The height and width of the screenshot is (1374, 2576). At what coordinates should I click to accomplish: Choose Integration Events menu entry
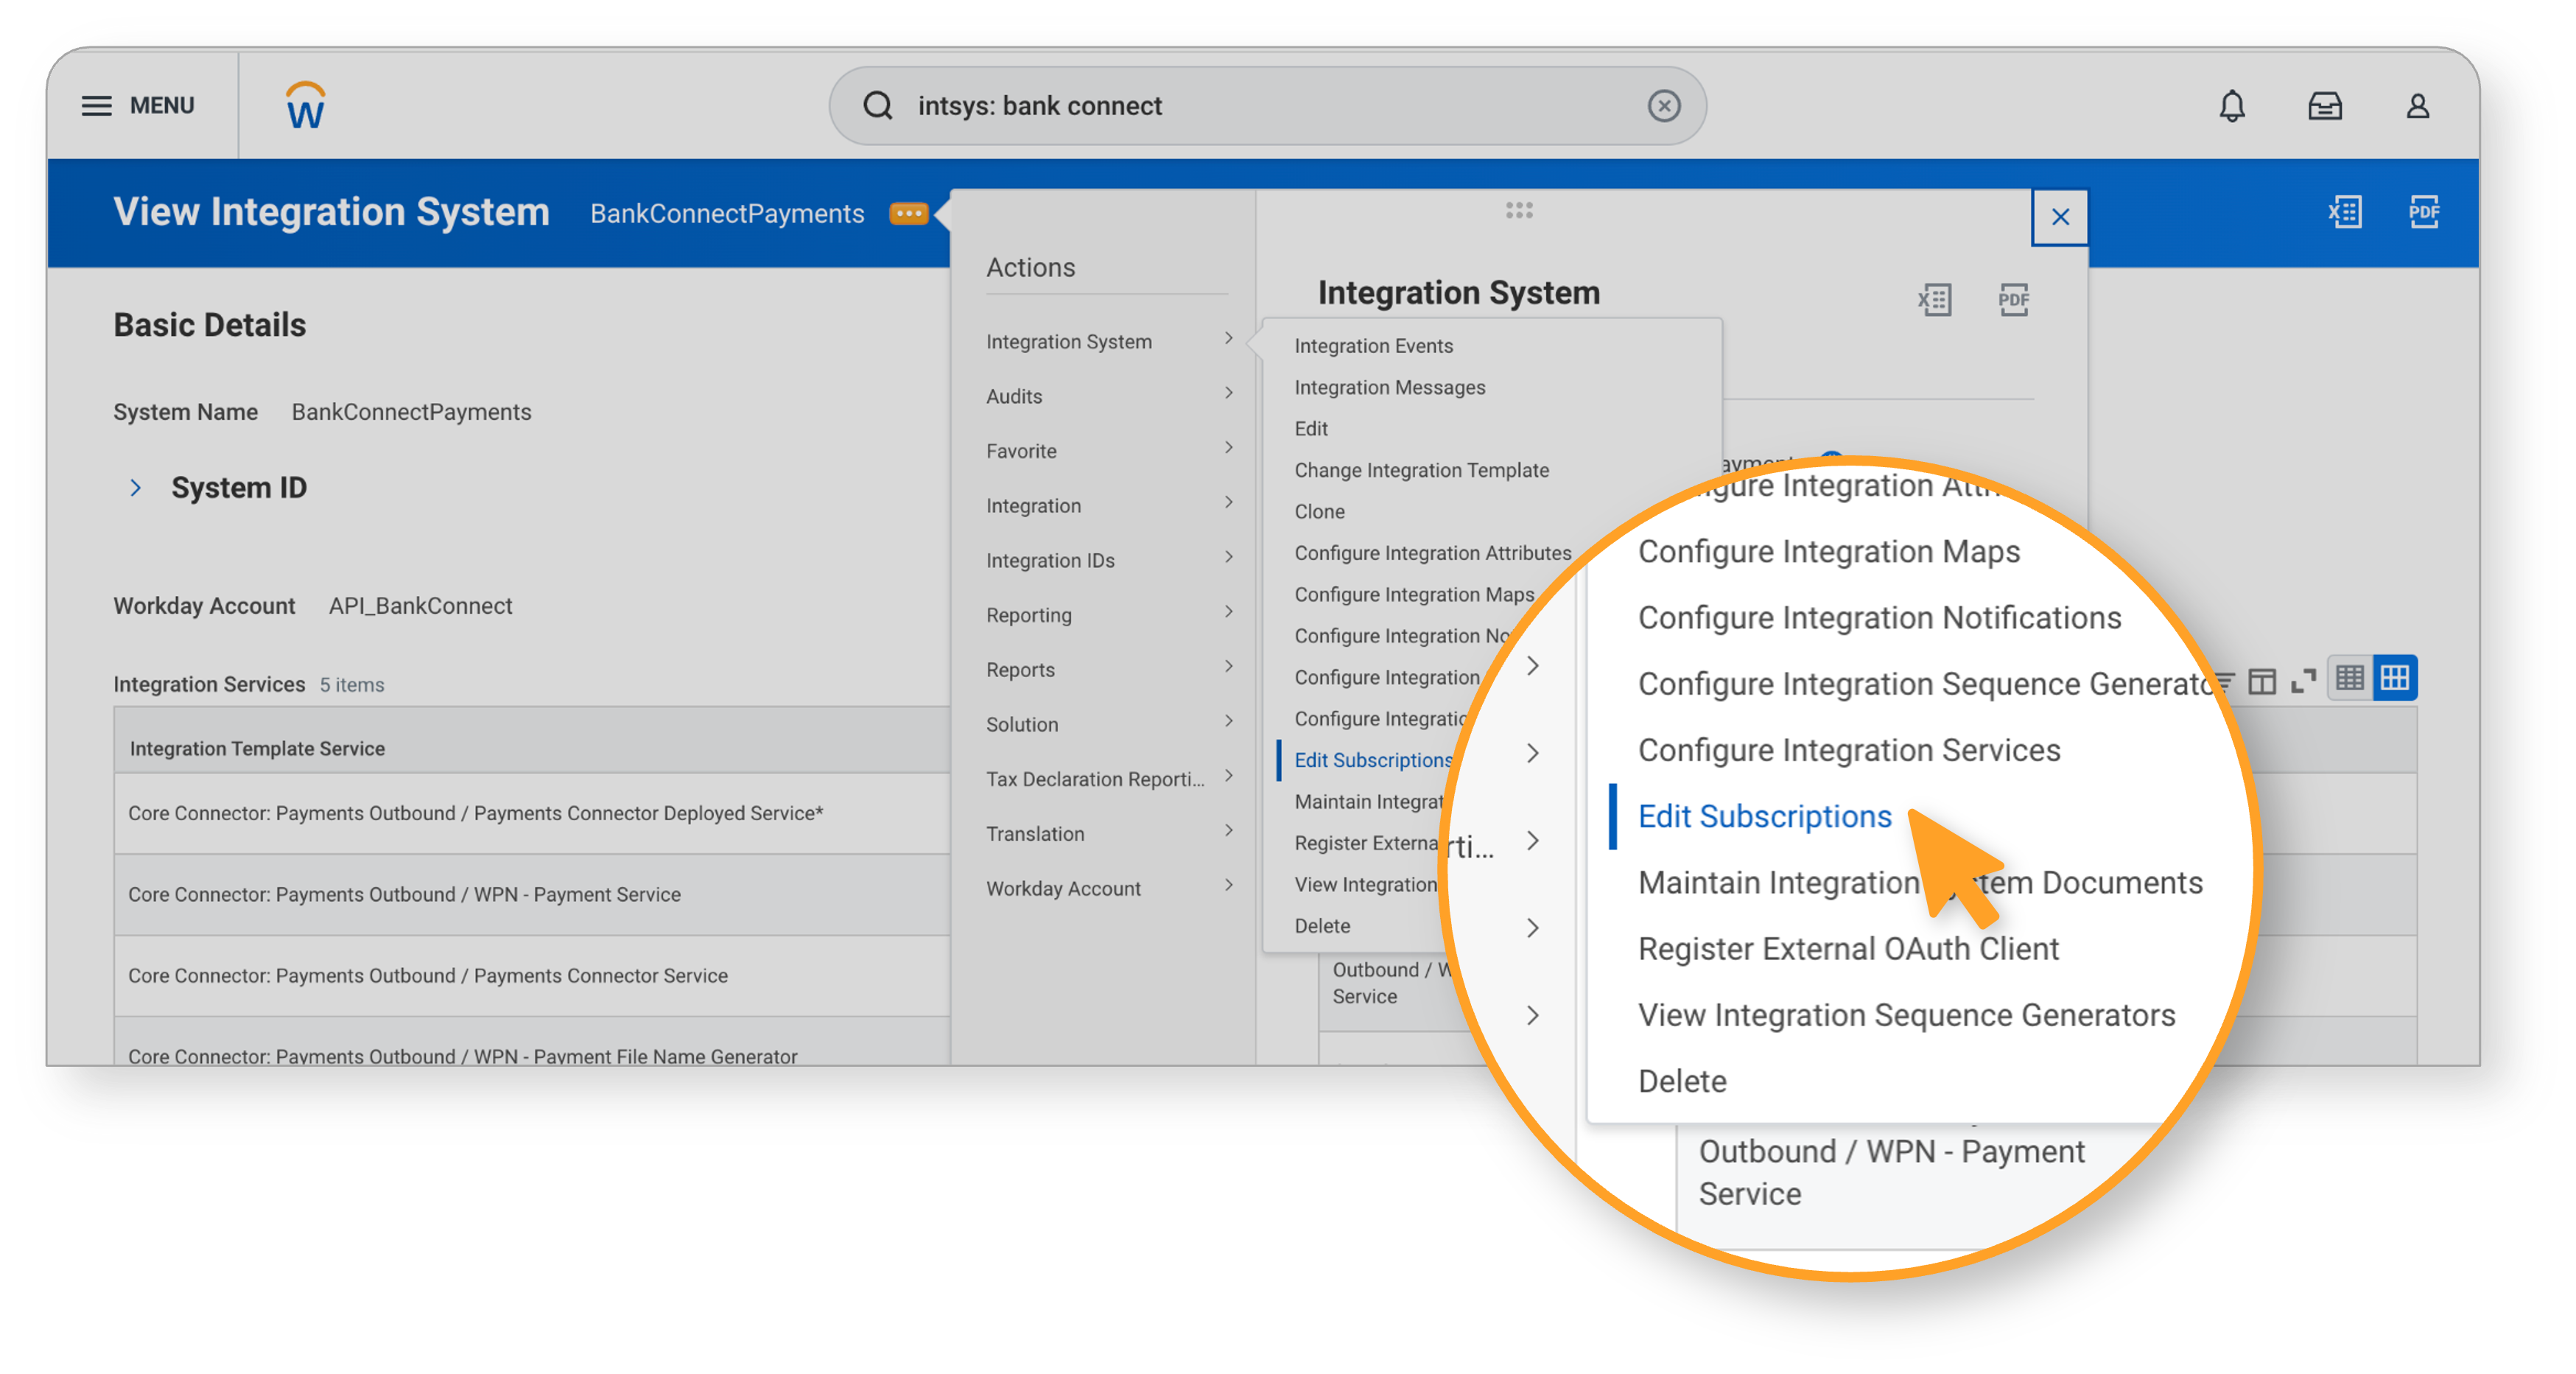pyautogui.click(x=1373, y=346)
